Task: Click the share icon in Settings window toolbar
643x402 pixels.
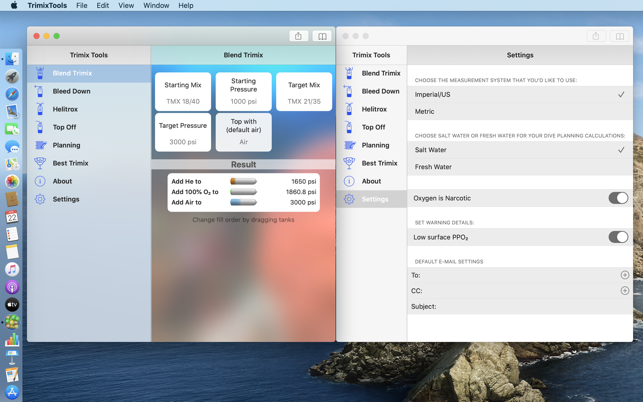Action: click(x=596, y=36)
